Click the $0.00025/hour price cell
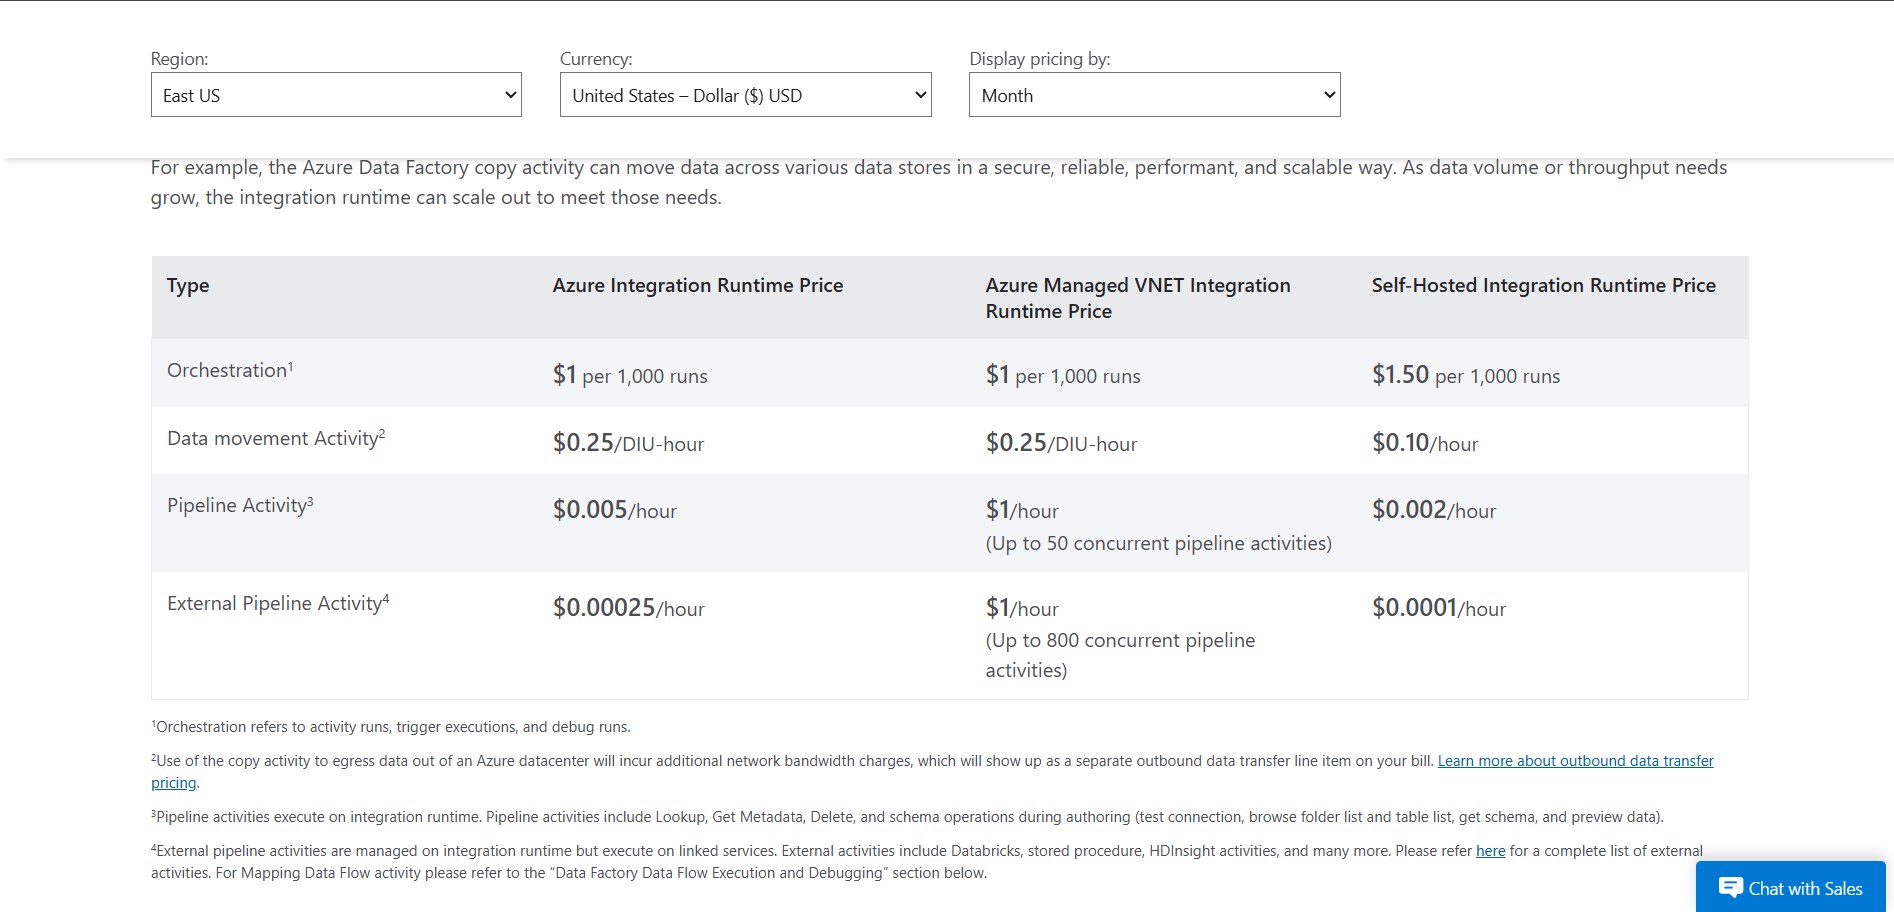This screenshot has width=1894, height=912. point(629,608)
